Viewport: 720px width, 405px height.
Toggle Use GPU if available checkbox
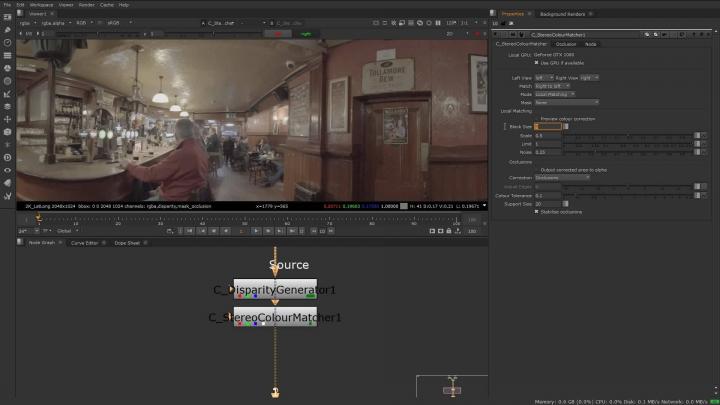point(537,62)
